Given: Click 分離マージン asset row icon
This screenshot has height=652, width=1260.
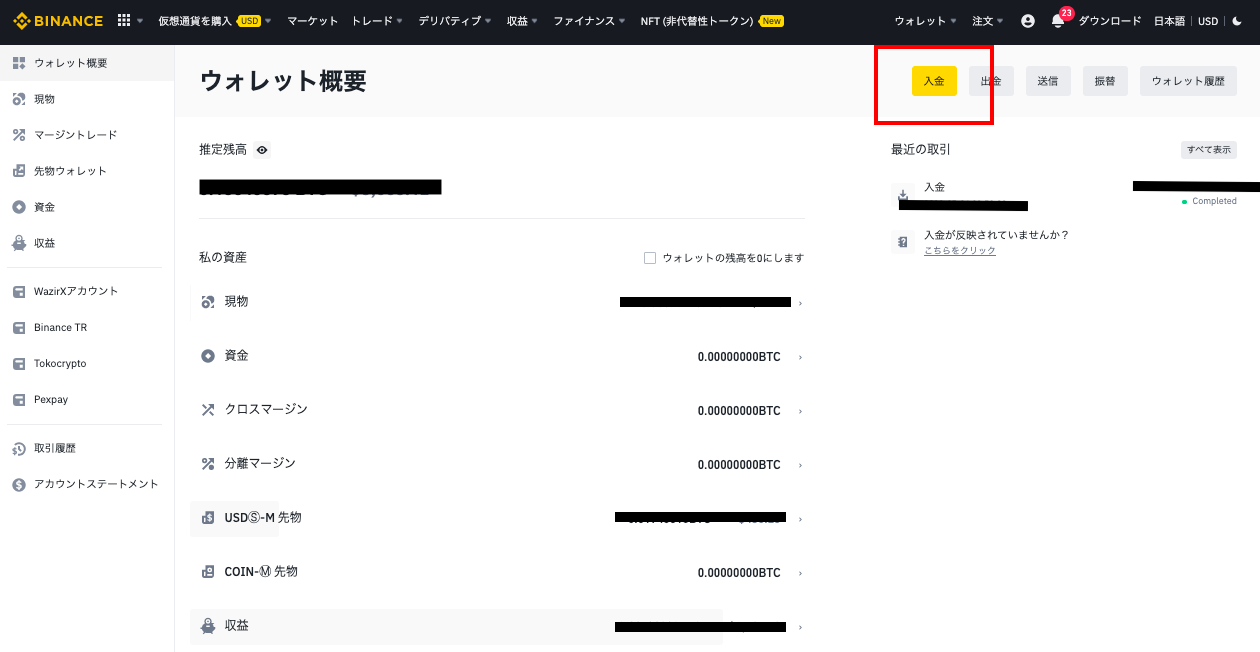Looking at the screenshot, I should (208, 464).
